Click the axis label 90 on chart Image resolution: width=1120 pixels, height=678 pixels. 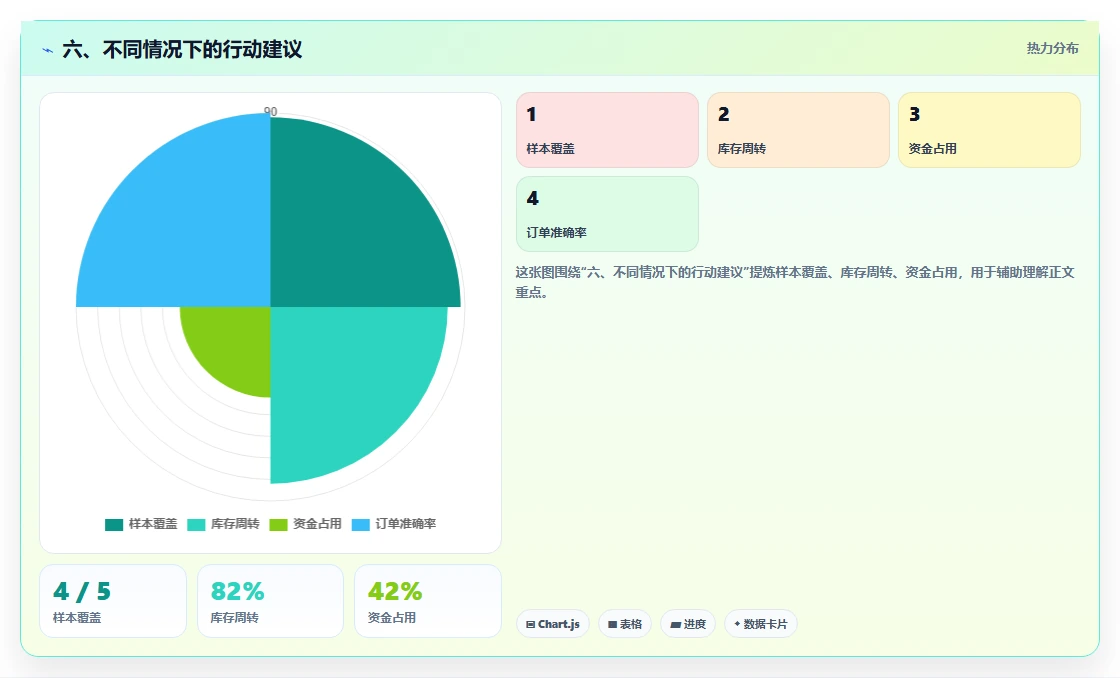click(271, 111)
